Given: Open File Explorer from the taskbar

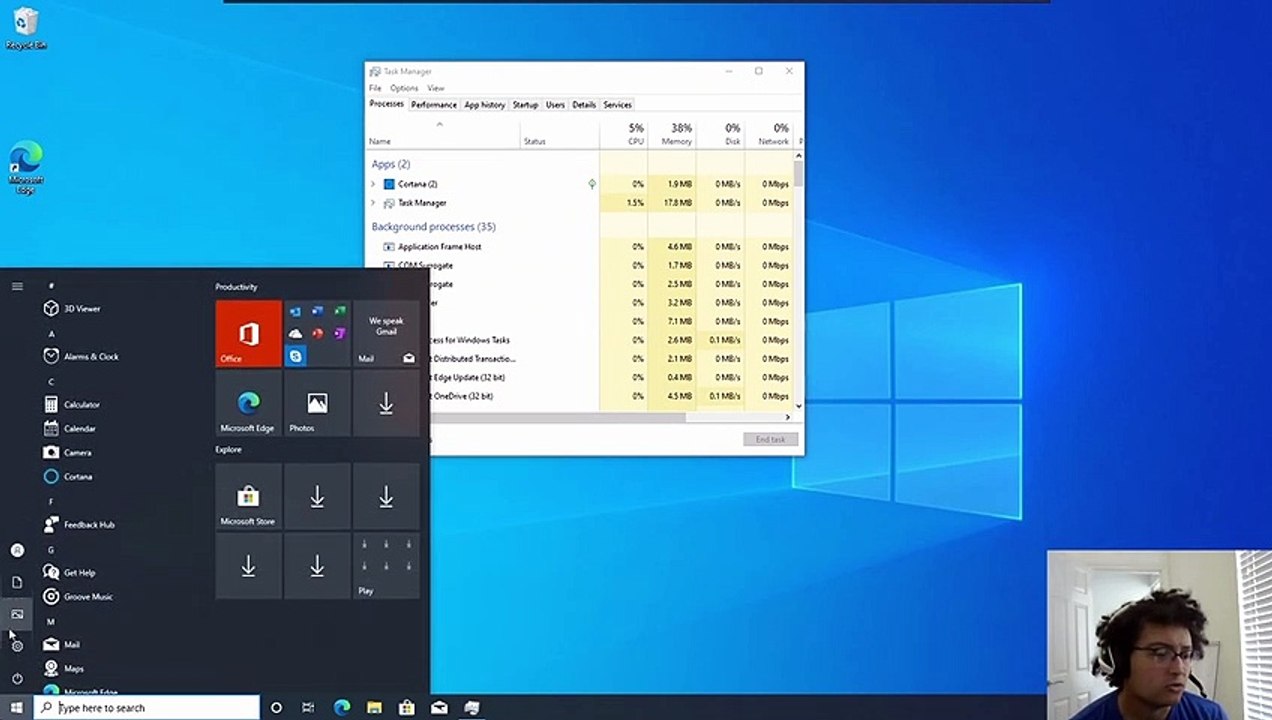Looking at the screenshot, I should click(x=374, y=708).
